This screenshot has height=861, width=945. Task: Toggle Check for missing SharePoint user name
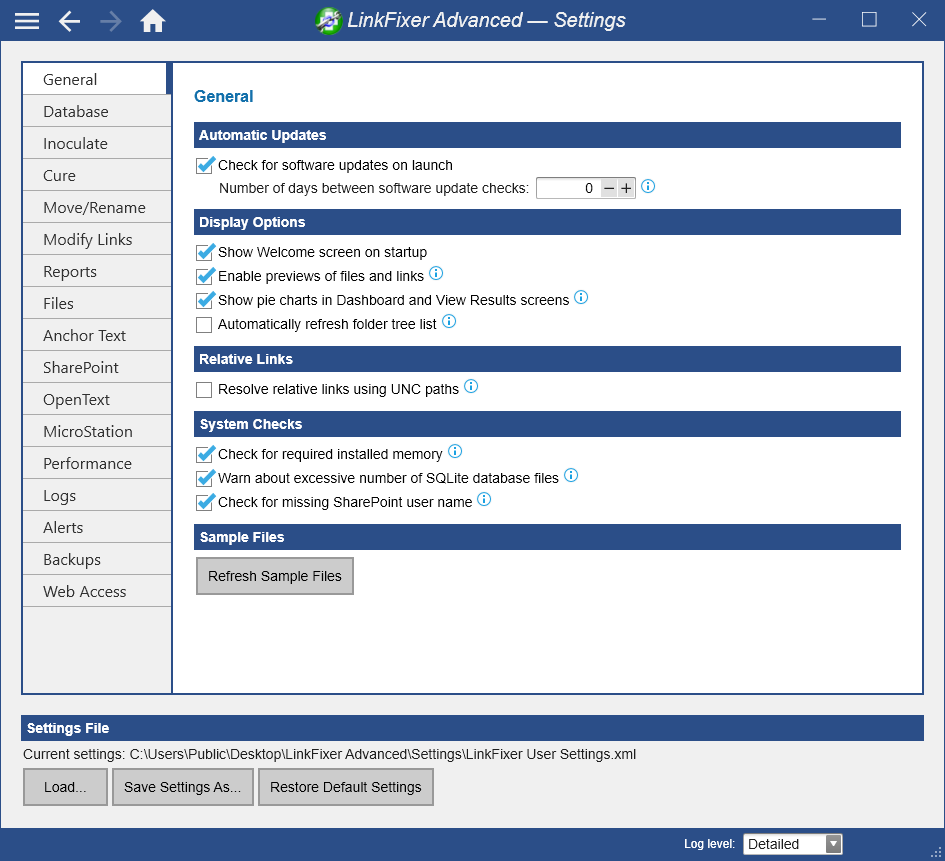point(204,503)
